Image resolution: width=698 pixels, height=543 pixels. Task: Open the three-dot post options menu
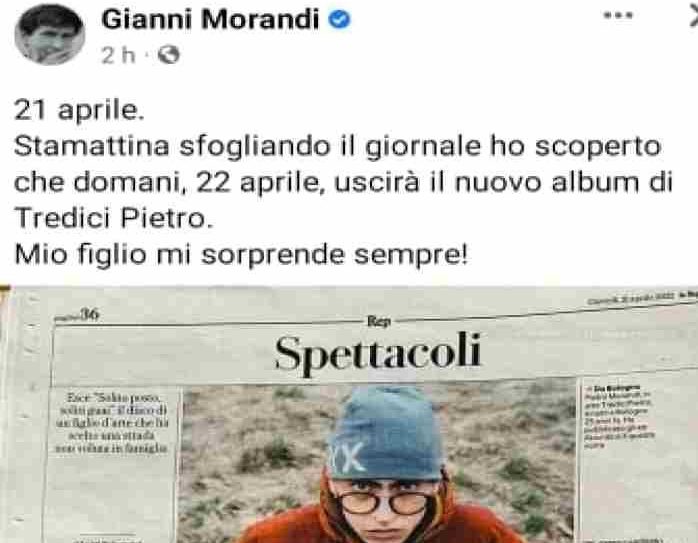pyautogui.click(x=617, y=15)
